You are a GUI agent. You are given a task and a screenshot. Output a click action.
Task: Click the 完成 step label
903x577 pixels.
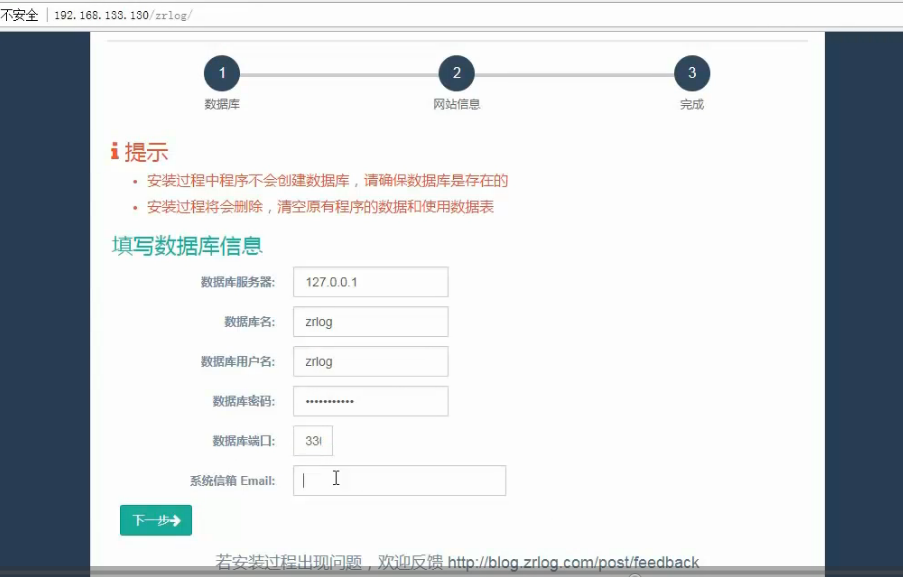tap(692, 104)
